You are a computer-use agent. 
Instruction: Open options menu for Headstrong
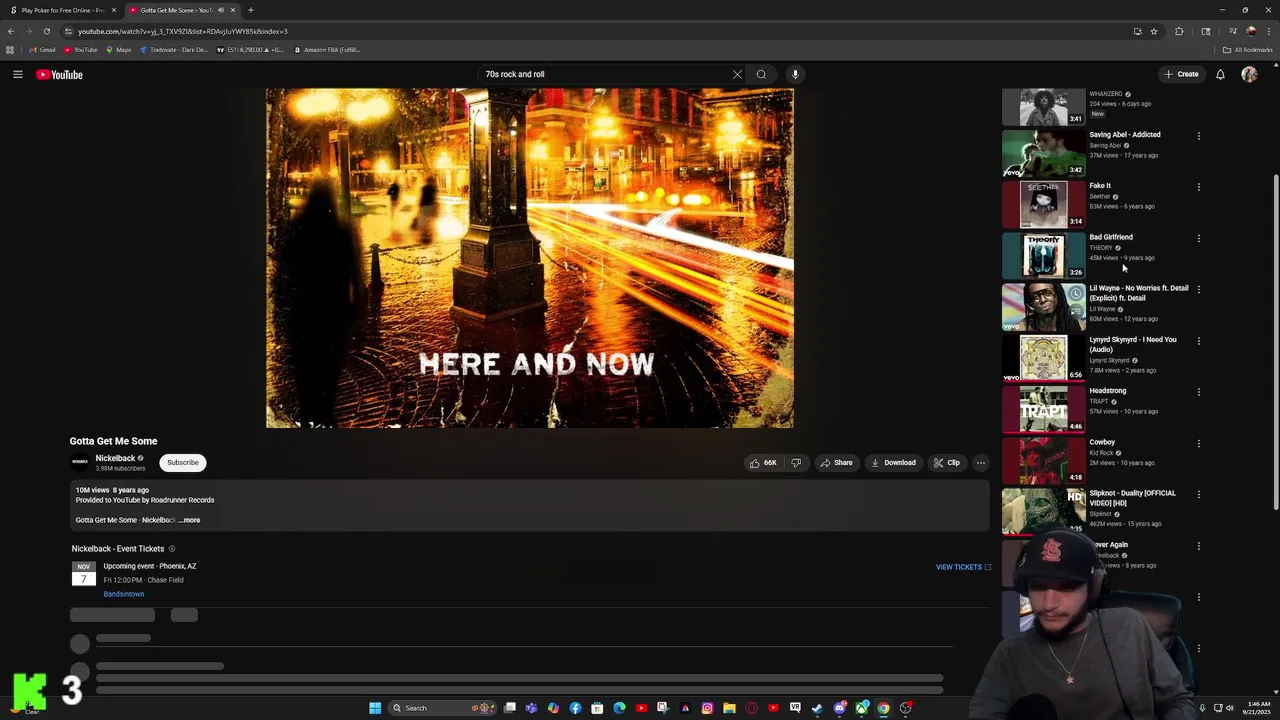click(x=1199, y=392)
